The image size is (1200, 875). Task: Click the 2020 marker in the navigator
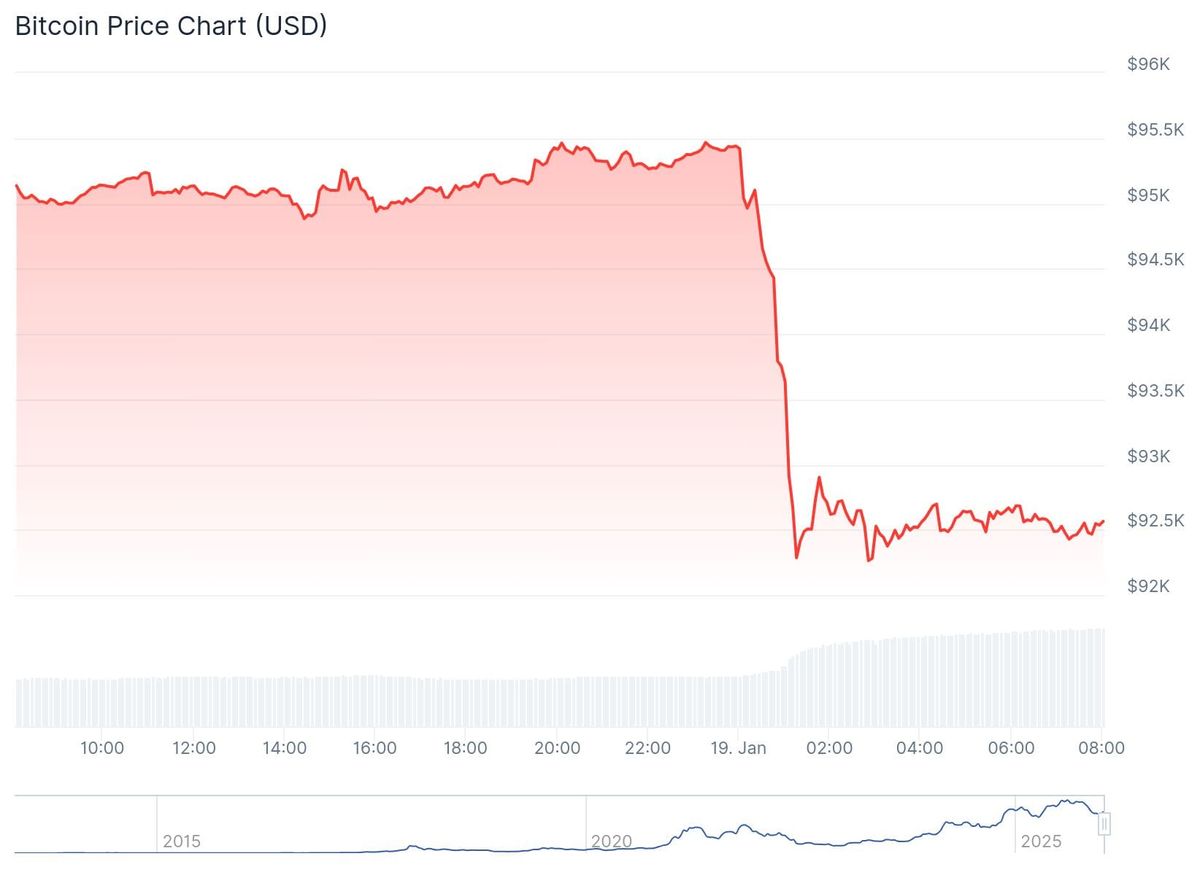pos(611,841)
